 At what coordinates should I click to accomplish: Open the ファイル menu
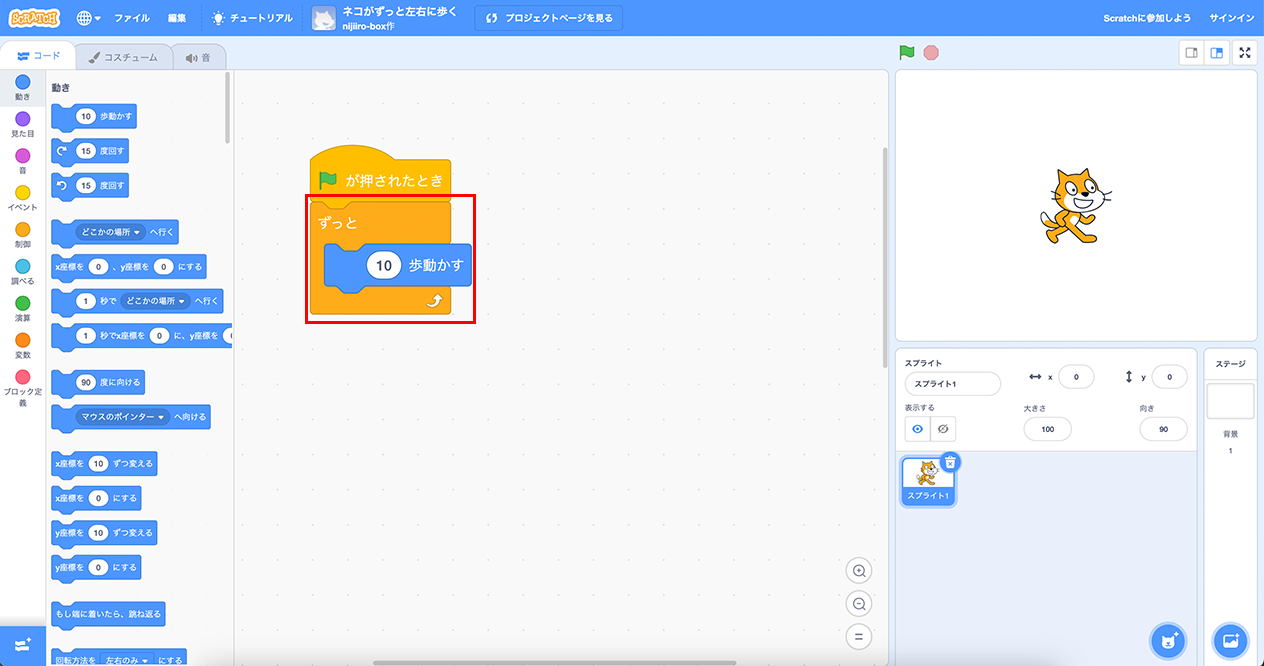tap(132, 18)
